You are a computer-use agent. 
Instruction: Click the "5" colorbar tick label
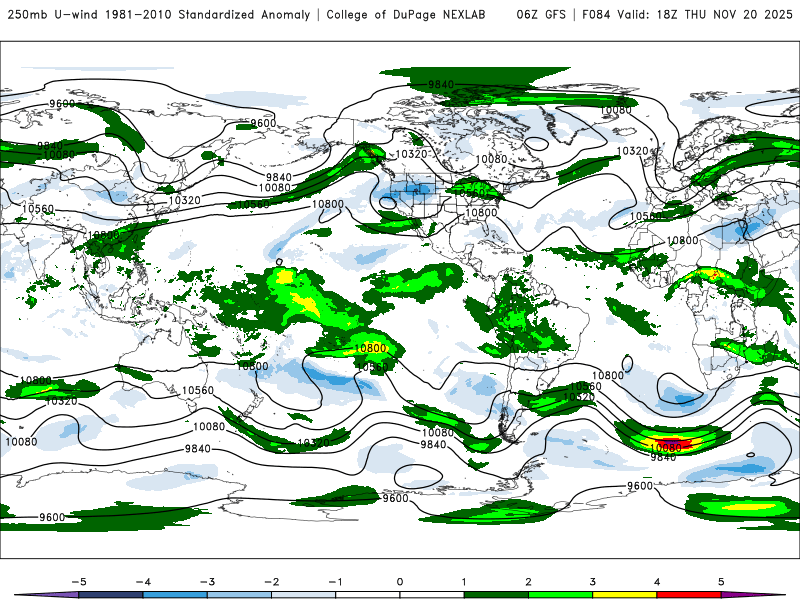coord(721,582)
